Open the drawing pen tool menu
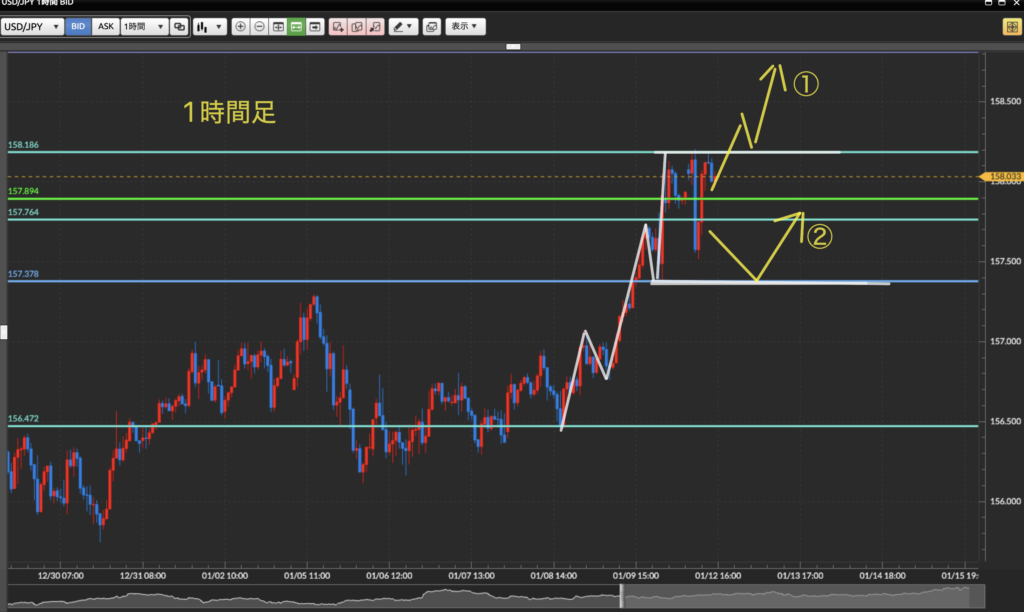1024x612 pixels. pos(404,27)
